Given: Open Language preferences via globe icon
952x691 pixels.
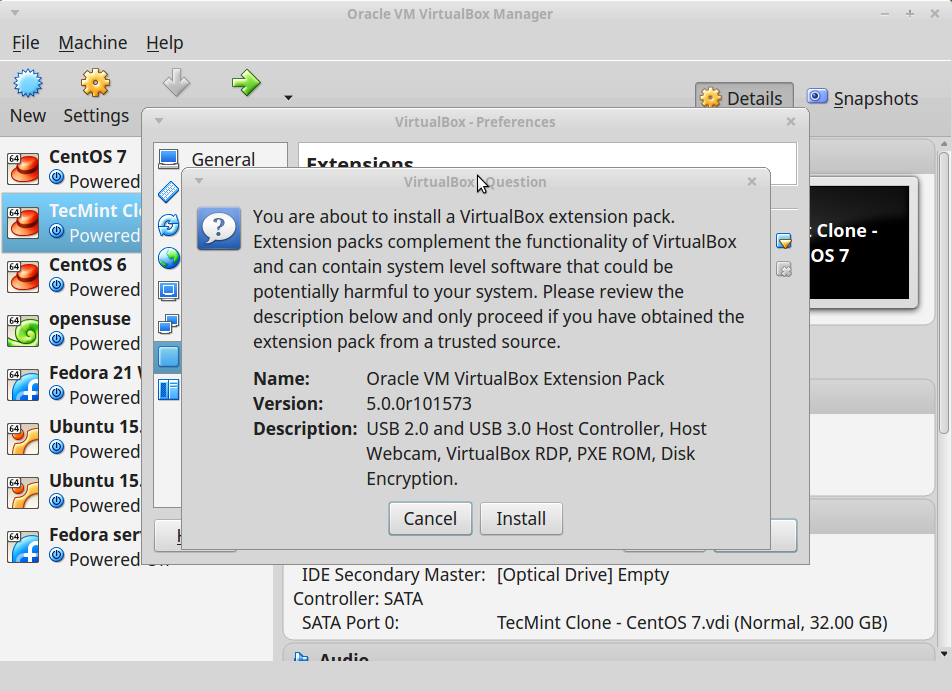Looking at the screenshot, I should pyautogui.click(x=168, y=258).
